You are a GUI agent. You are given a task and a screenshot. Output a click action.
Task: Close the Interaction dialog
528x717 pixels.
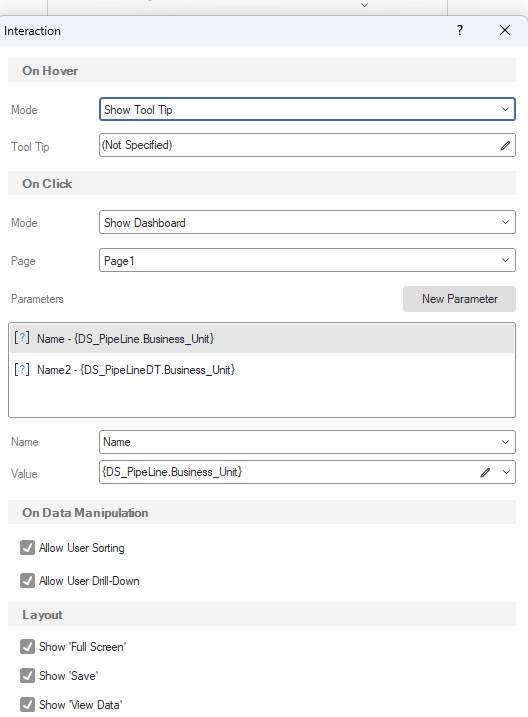[505, 30]
